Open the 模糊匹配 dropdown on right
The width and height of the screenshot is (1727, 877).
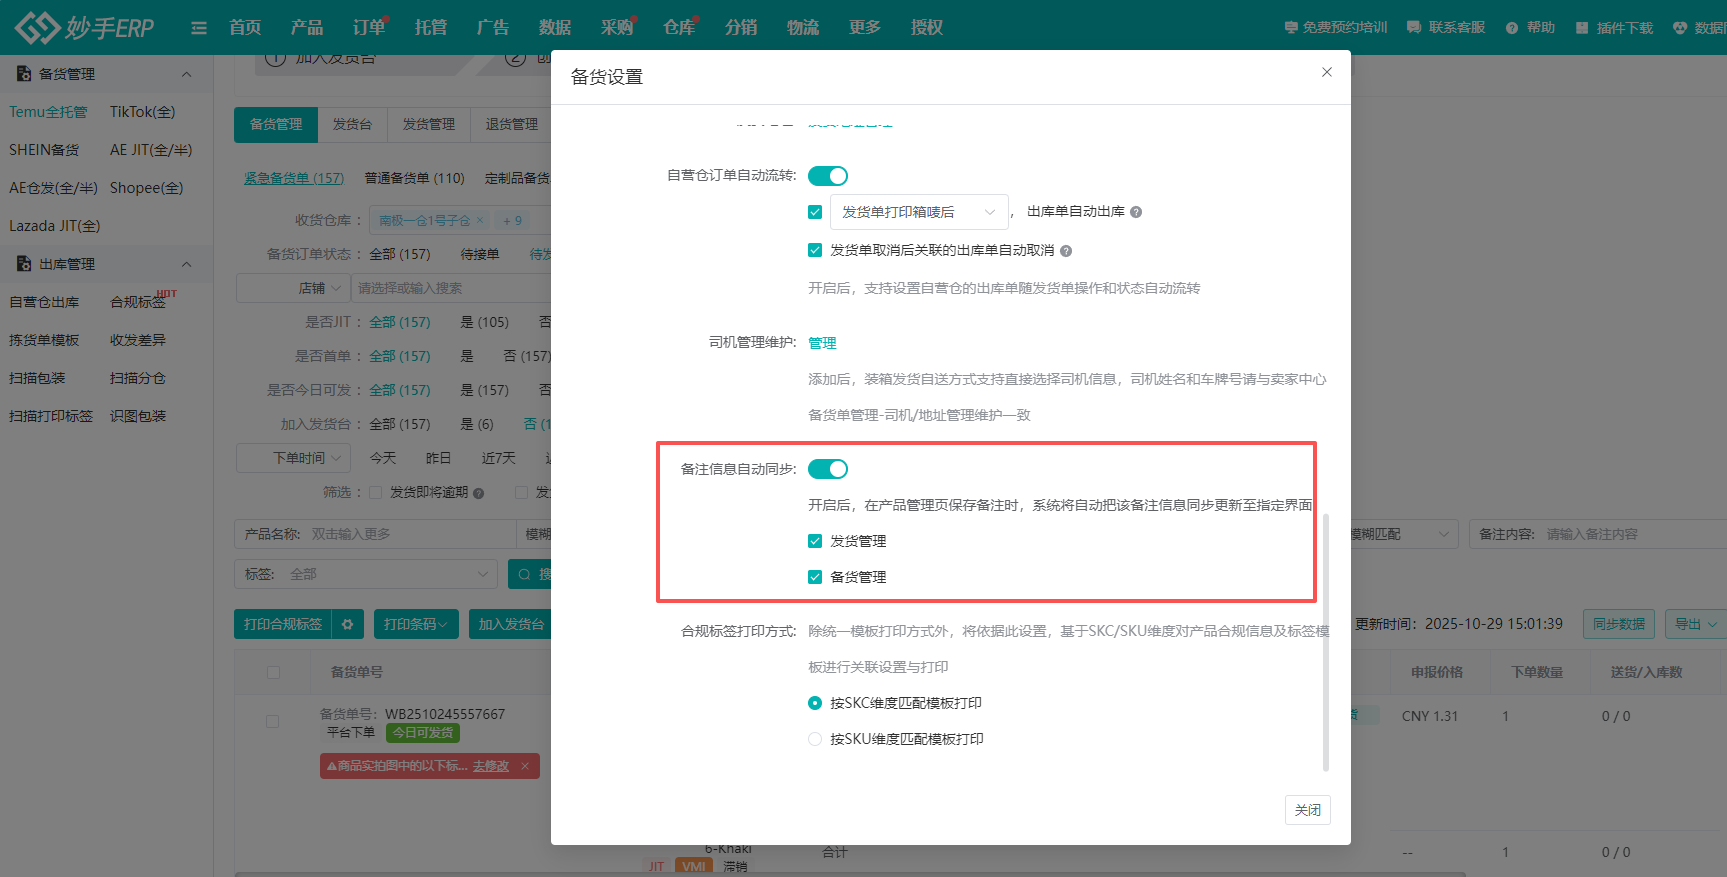point(1400,534)
